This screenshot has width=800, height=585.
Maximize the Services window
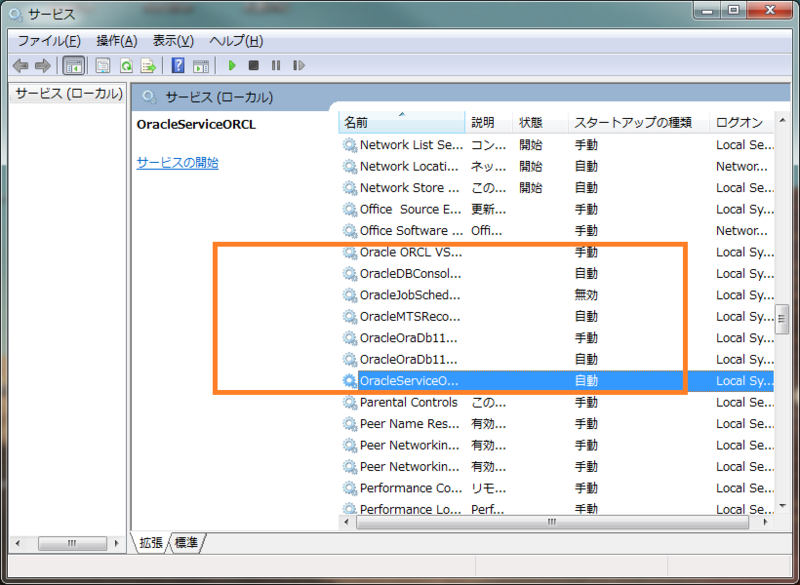[x=734, y=10]
